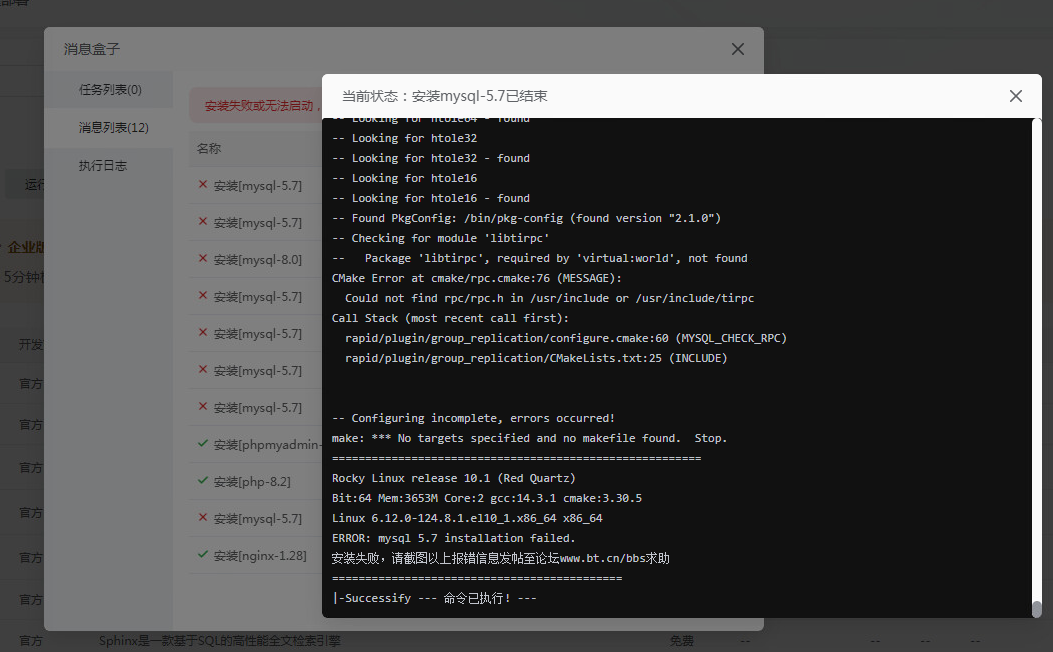Click the success icon beside nginx-1.28 install
Viewport: 1053px width, 652px height.
[x=203, y=554]
